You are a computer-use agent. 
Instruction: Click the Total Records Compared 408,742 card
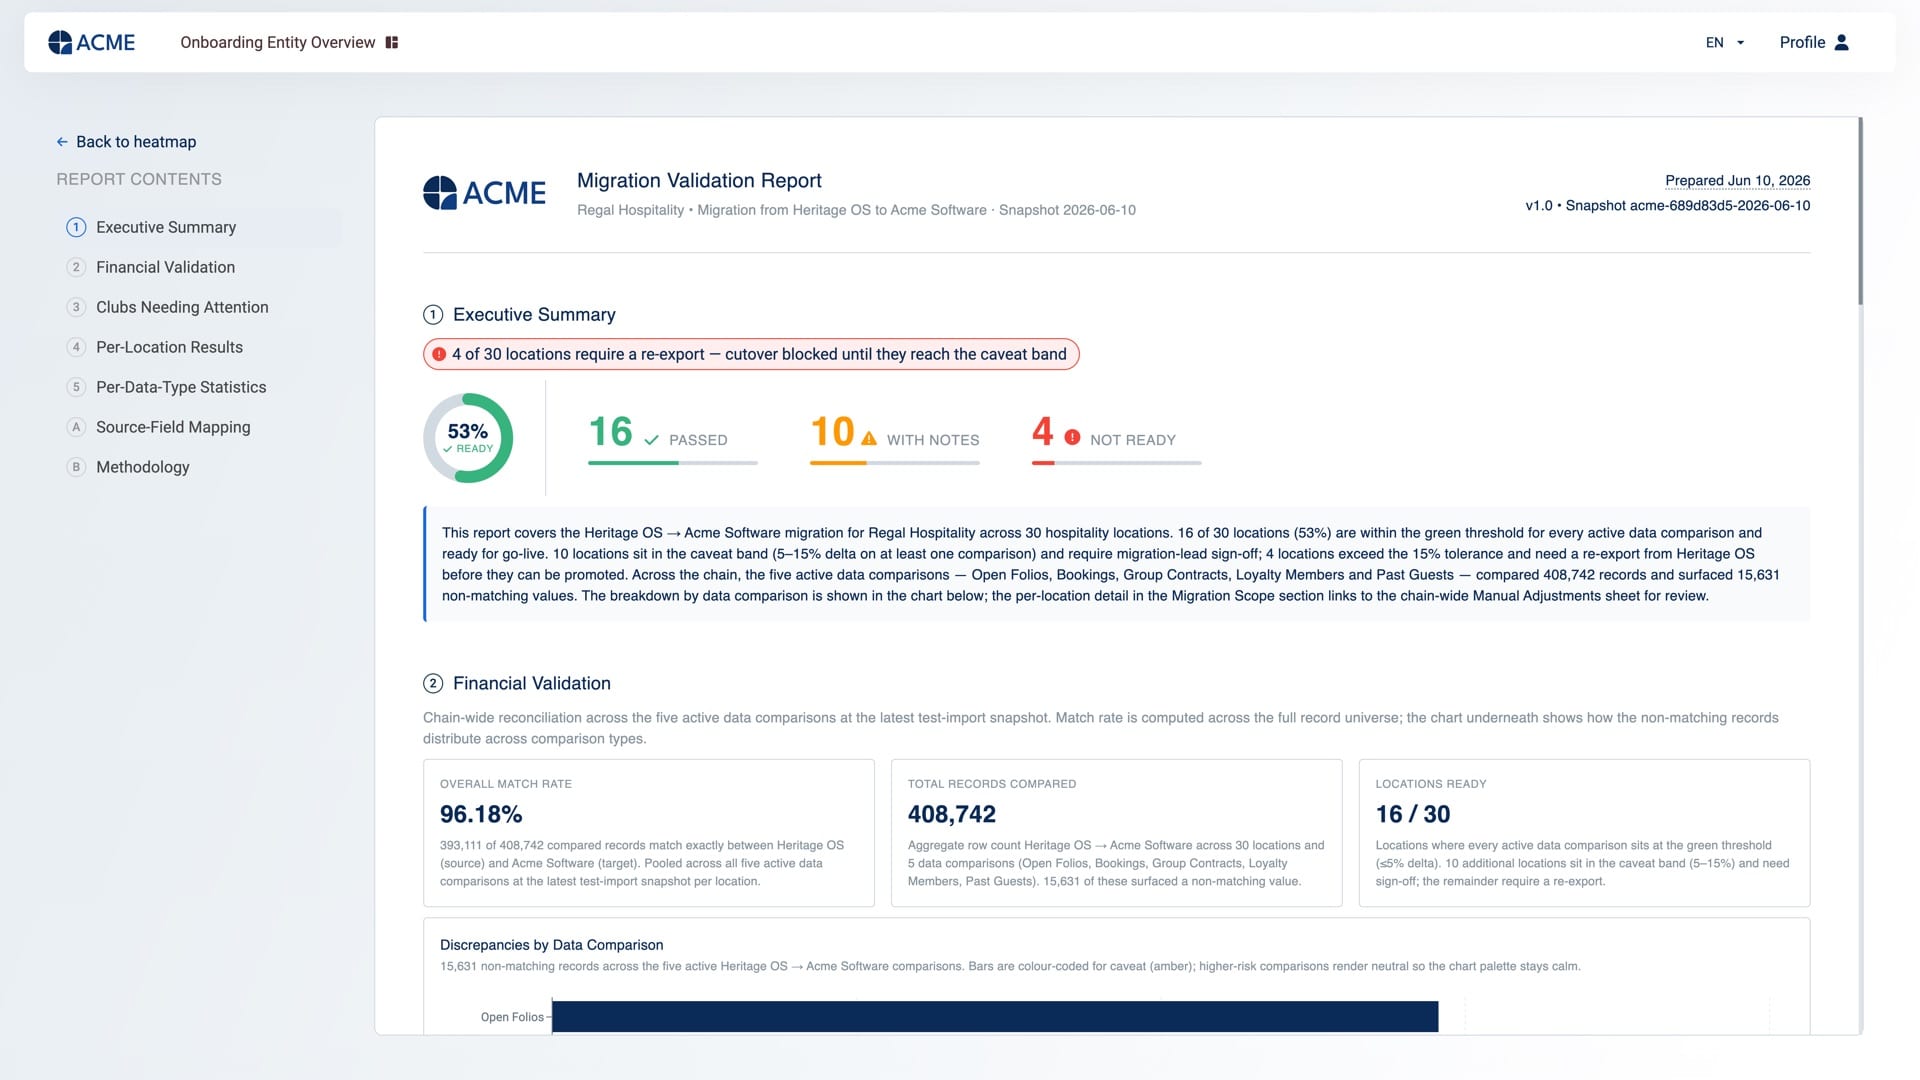pyautogui.click(x=1116, y=833)
